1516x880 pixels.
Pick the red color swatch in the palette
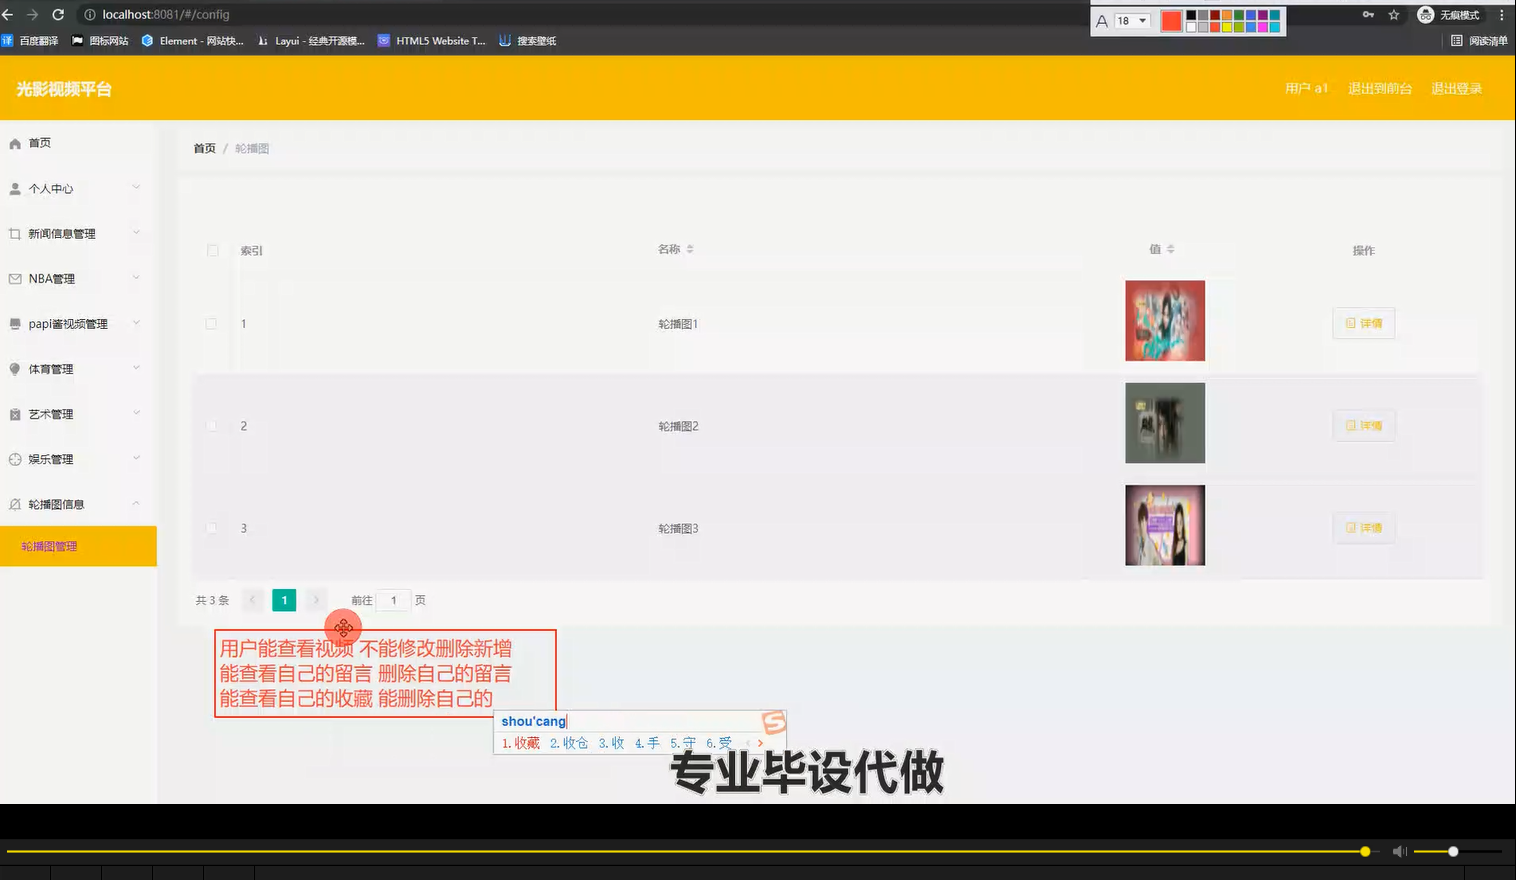[x=1170, y=20]
